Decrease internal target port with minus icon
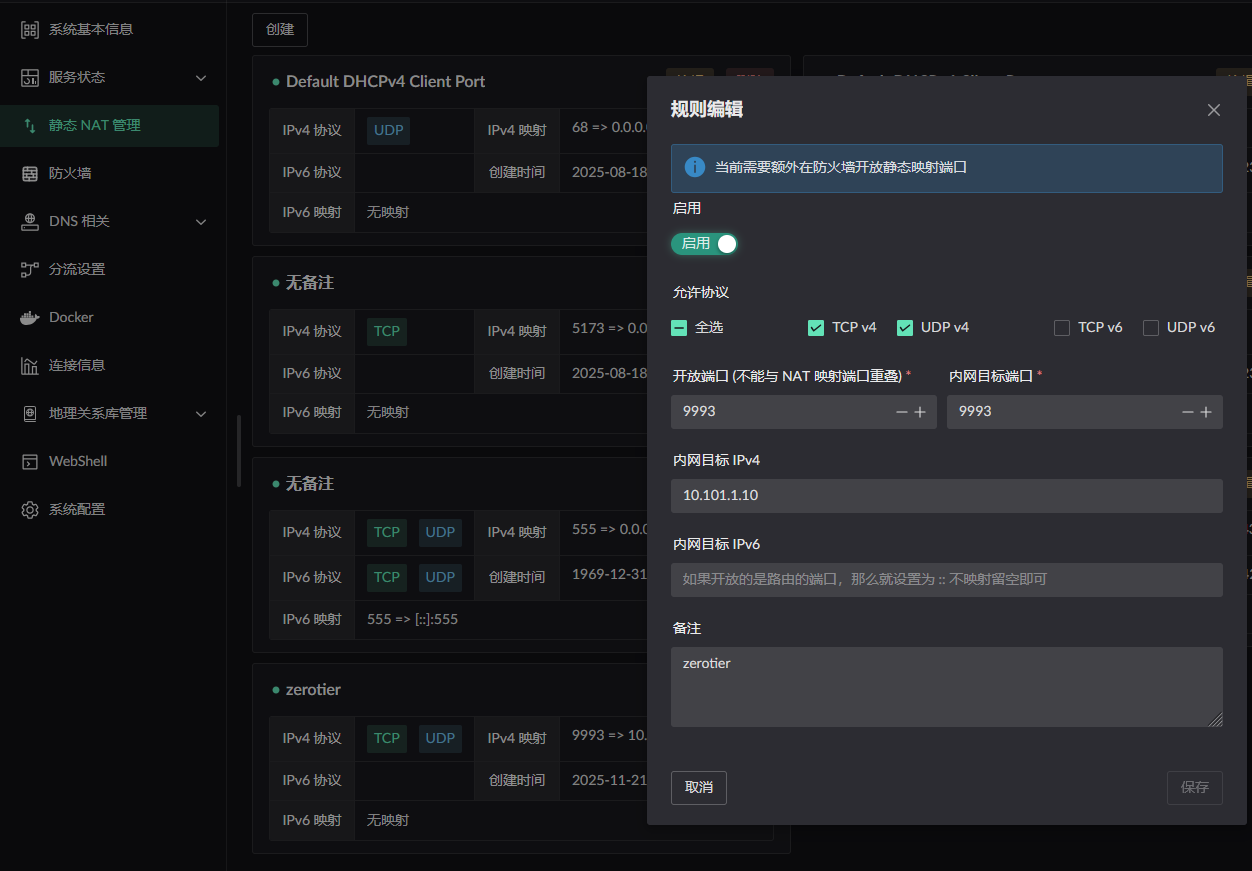Viewport: 1252px width, 871px height. coord(1188,412)
